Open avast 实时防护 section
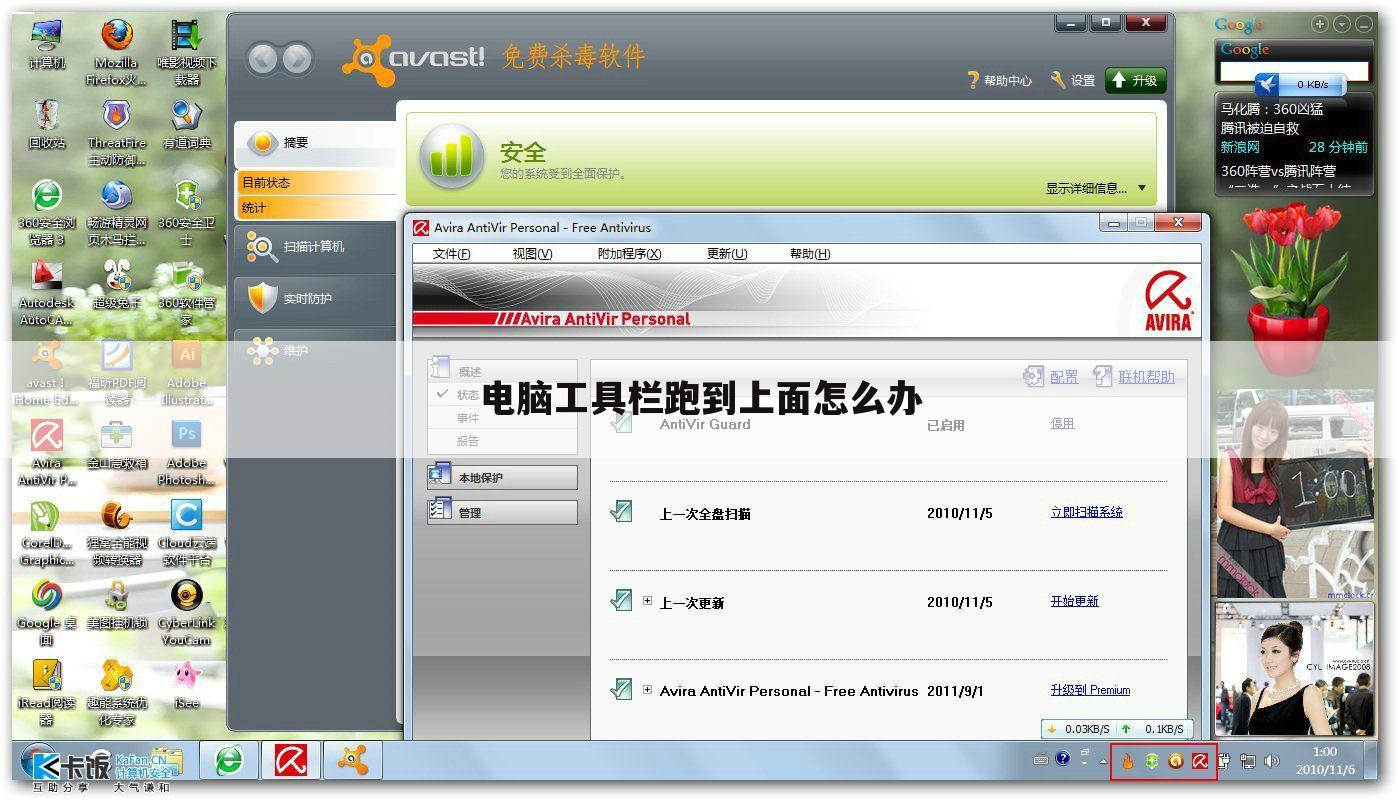The width and height of the screenshot is (1398, 800). (316, 298)
